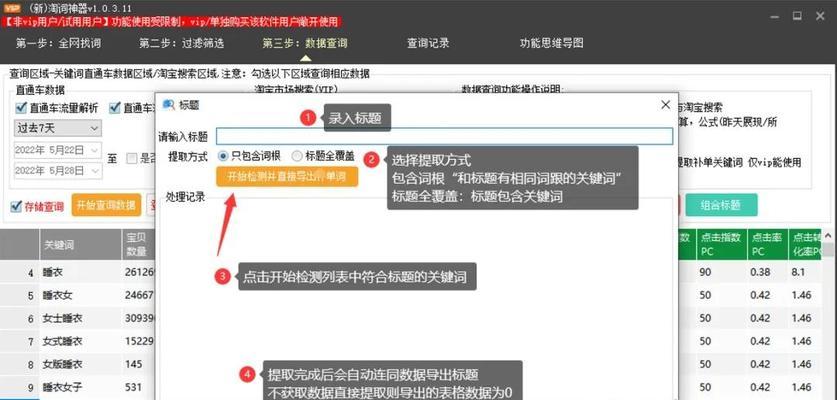Image resolution: width=837 pixels, height=400 pixels.
Task: Tick the checkbox next to 至
Action: coord(131,158)
